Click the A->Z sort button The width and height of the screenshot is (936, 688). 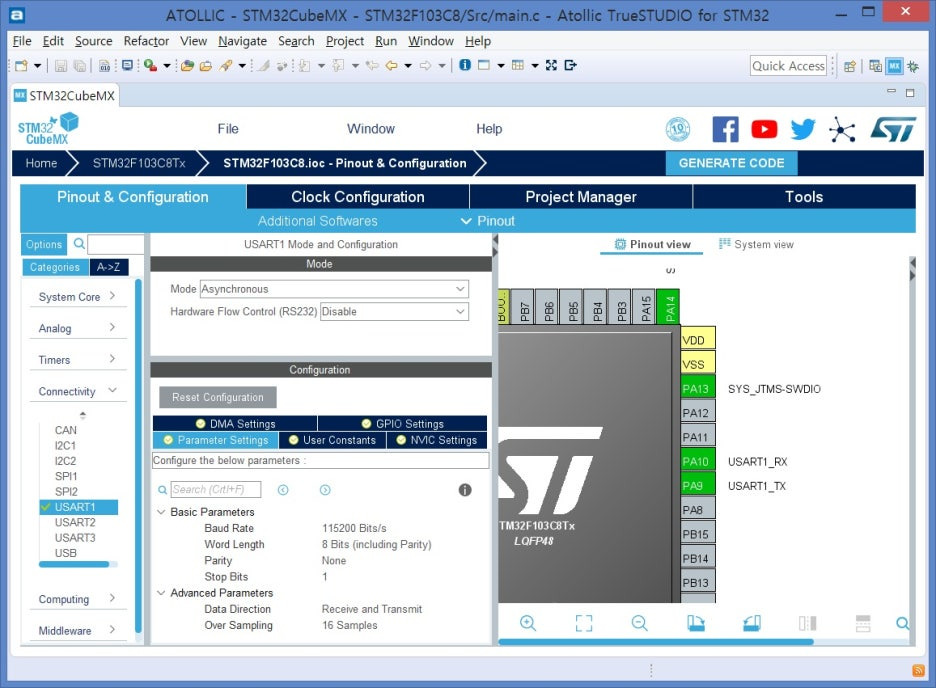click(x=109, y=267)
